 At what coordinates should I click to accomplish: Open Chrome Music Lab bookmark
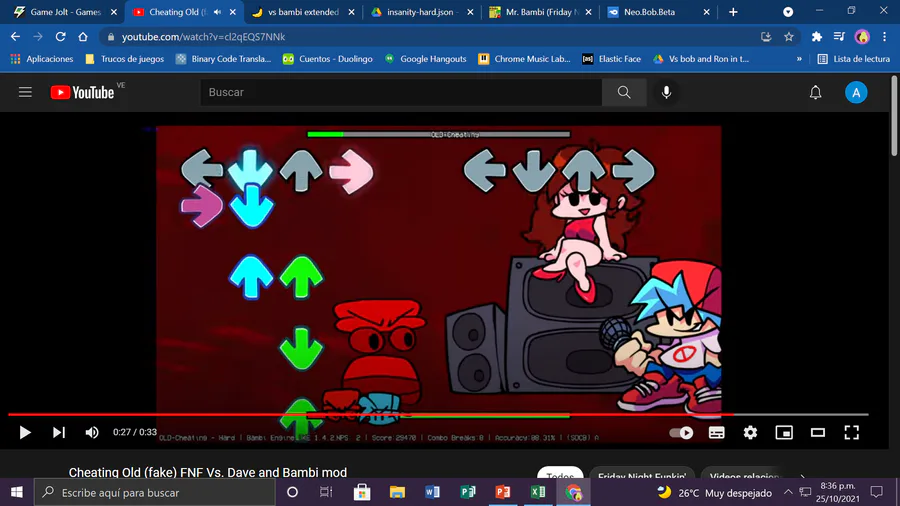click(525, 59)
